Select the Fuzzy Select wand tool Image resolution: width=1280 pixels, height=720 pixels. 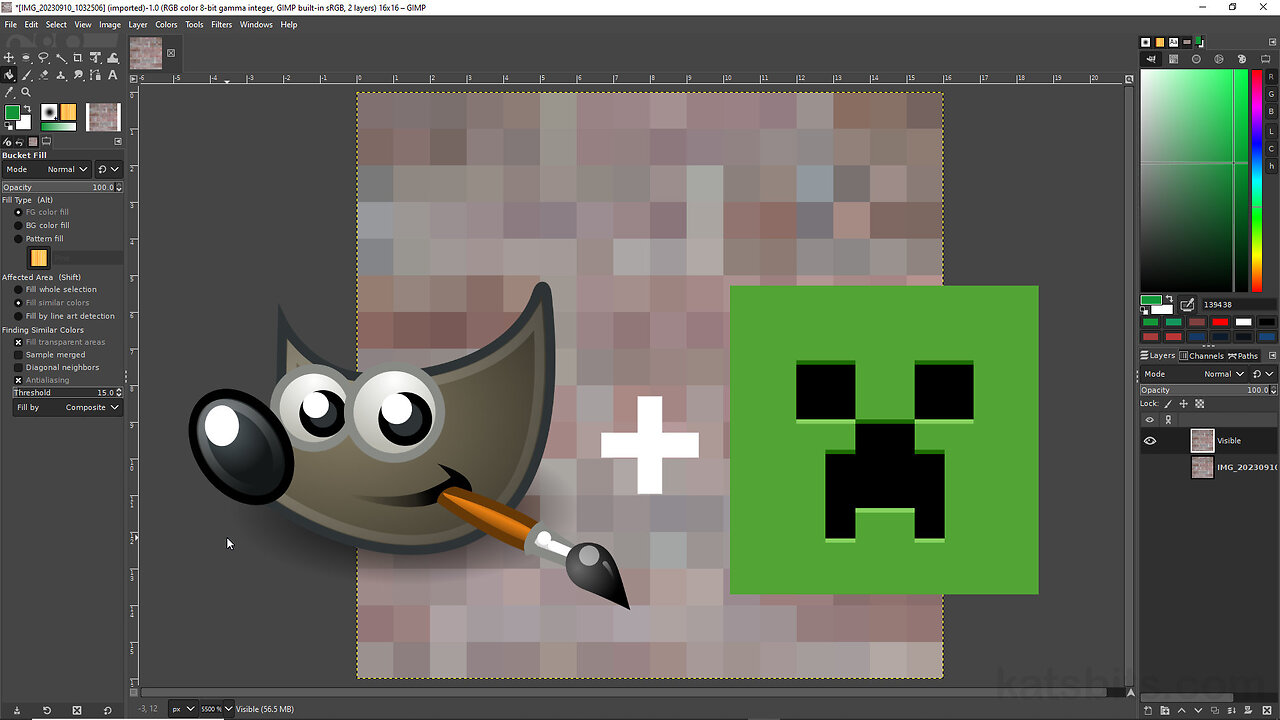click(61, 58)
